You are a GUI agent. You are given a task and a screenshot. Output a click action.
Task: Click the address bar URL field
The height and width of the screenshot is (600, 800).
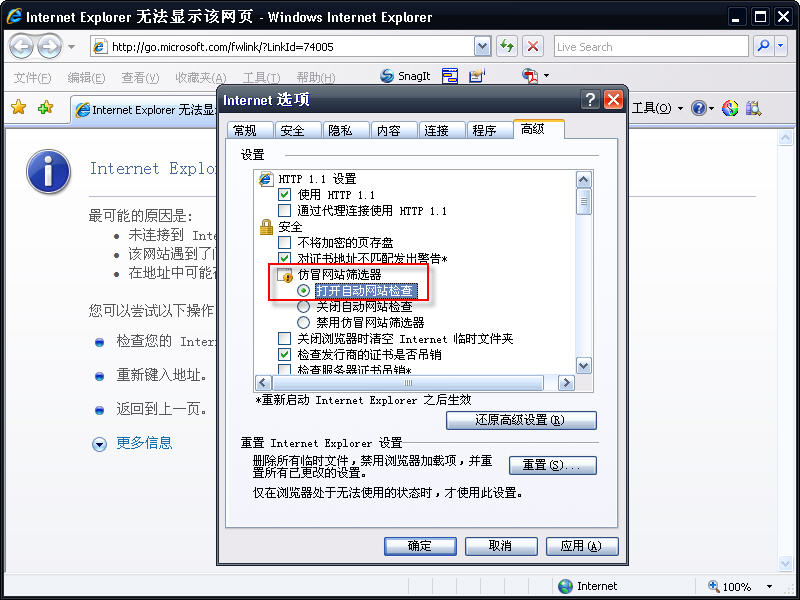291,47
